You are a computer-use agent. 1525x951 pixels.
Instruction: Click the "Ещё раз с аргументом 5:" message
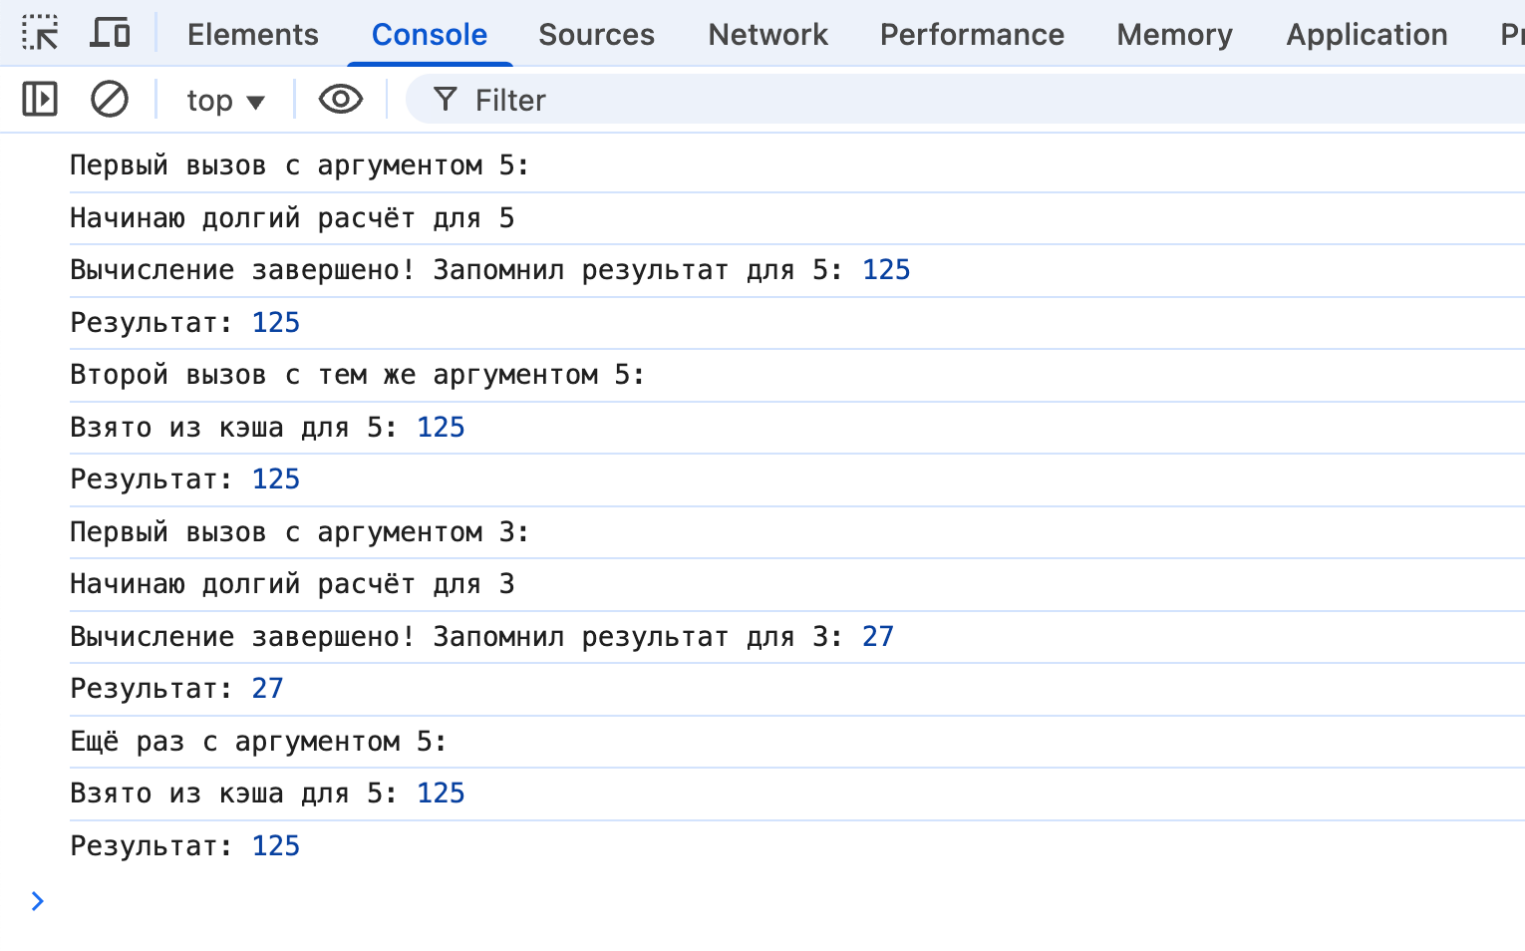point(258,742)
